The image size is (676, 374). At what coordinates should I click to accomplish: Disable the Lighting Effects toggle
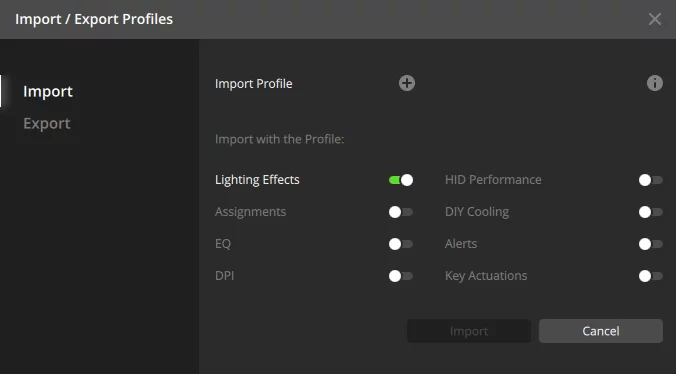401,180
